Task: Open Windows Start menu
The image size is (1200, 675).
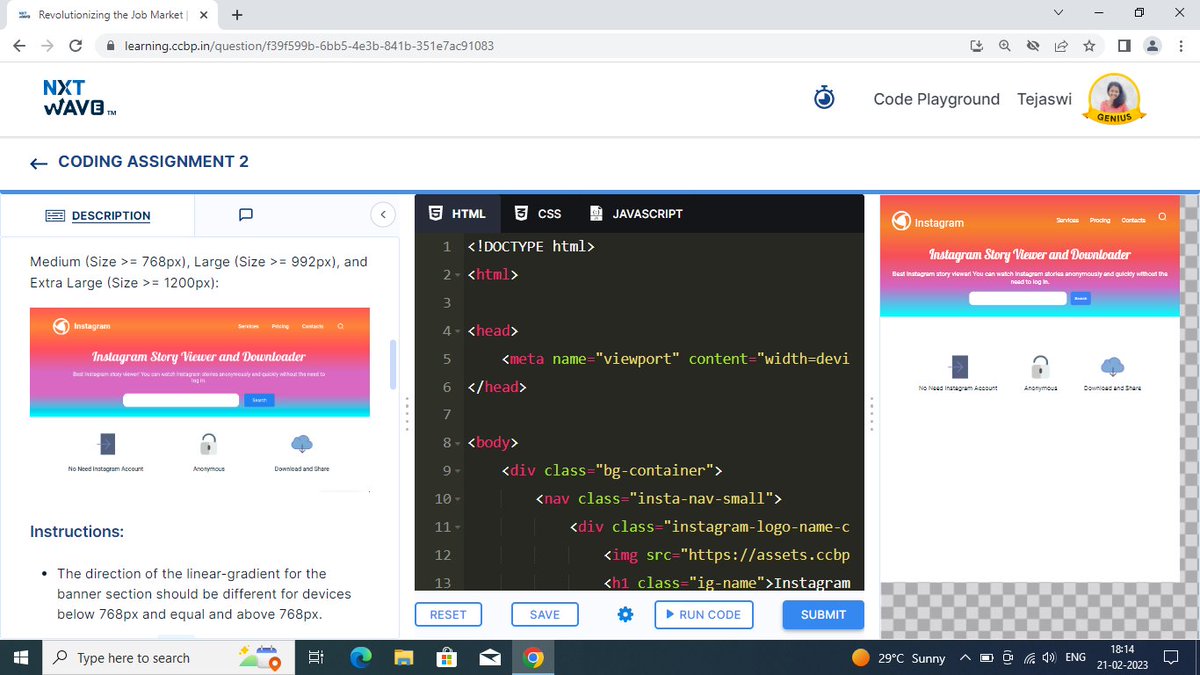Action: coord(20,658)
